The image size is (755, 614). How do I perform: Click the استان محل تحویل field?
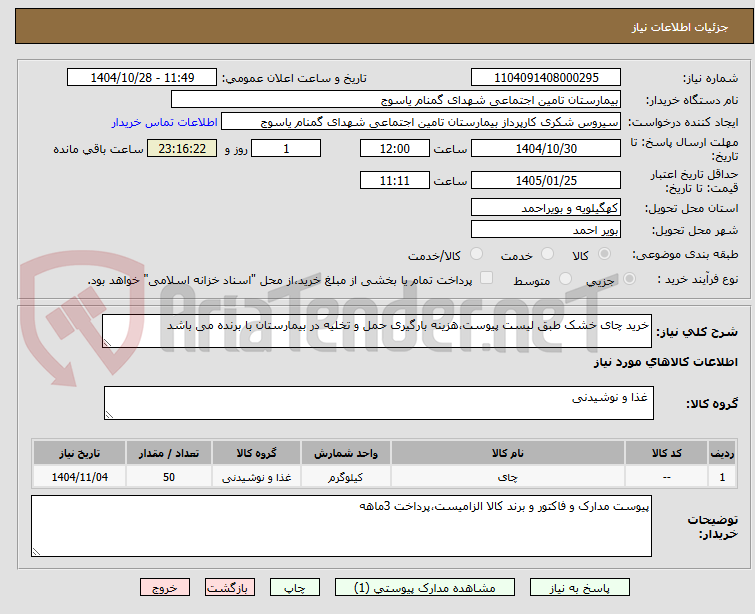coord(546,208)
